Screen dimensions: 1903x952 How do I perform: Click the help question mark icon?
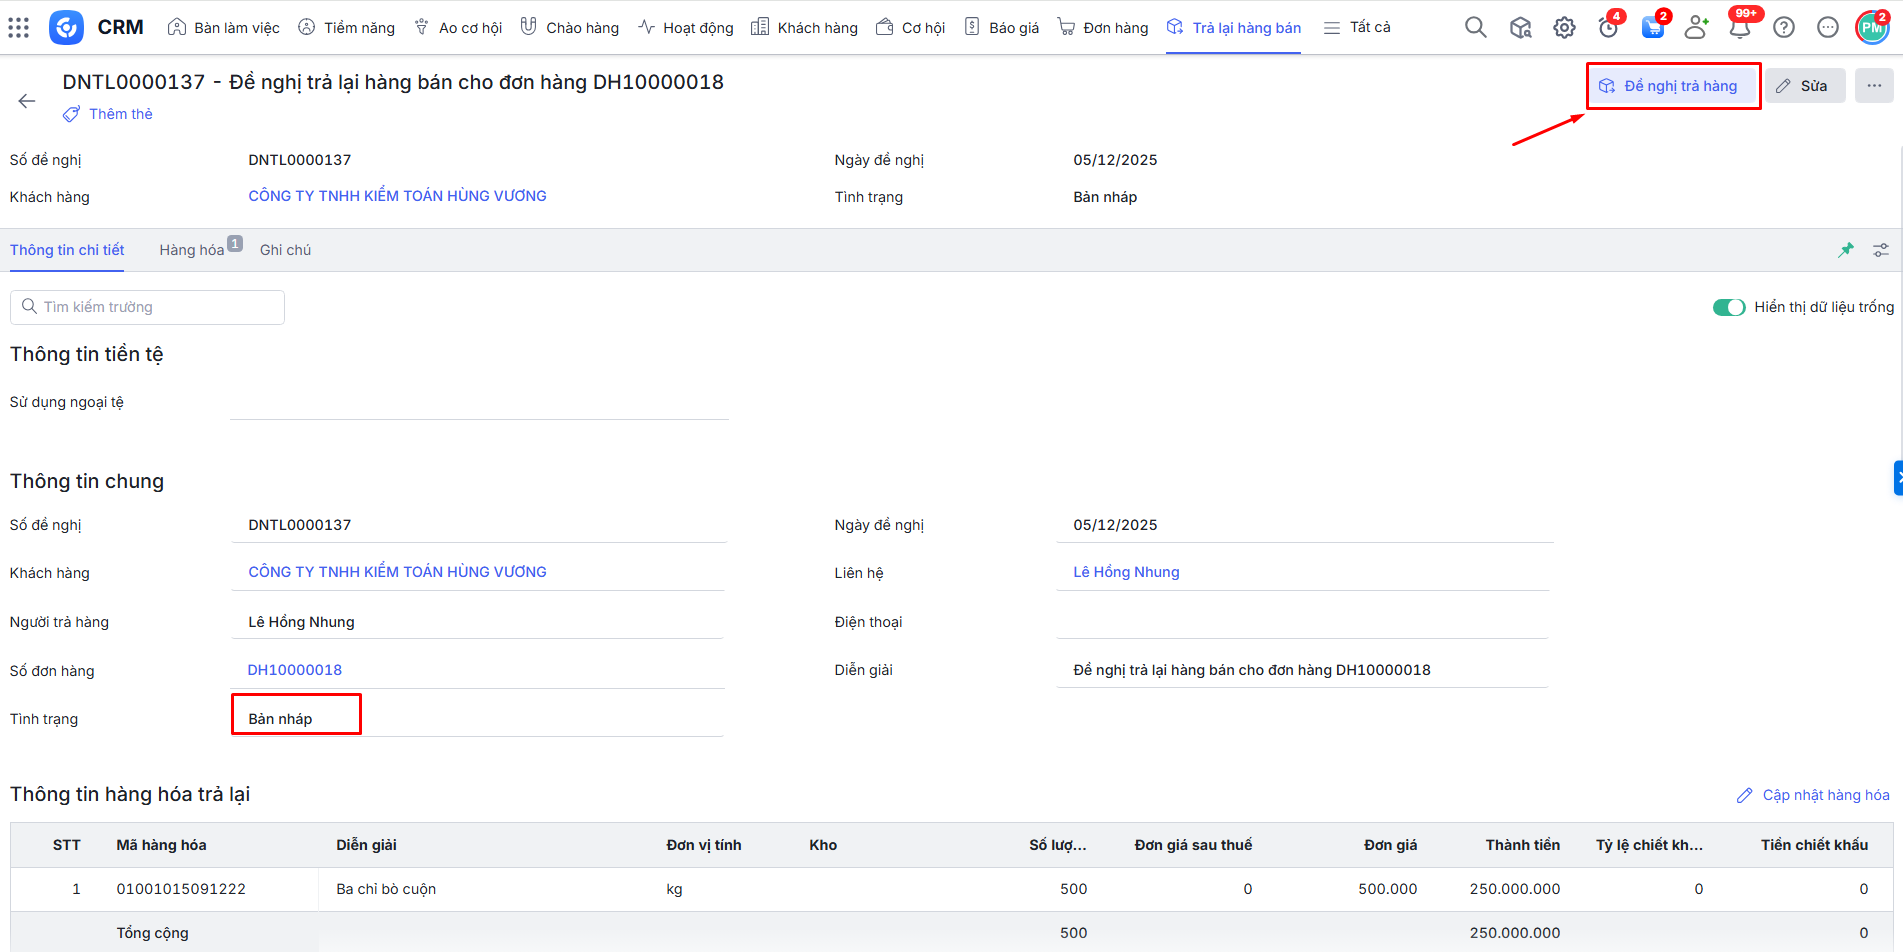coord(1784,28)
